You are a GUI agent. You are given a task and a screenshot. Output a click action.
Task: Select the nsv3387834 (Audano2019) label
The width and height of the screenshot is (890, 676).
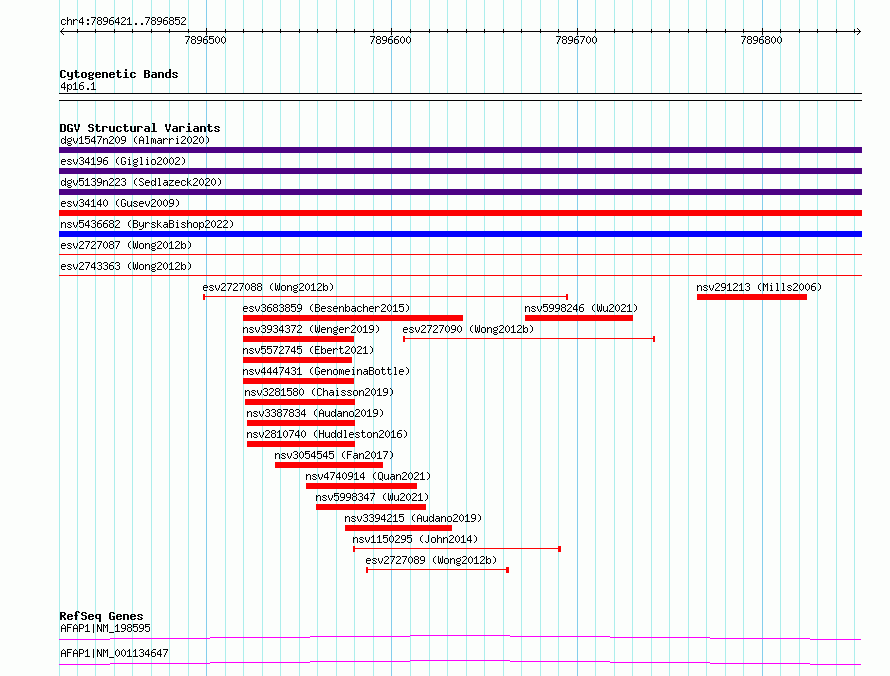tap(315, 413)
